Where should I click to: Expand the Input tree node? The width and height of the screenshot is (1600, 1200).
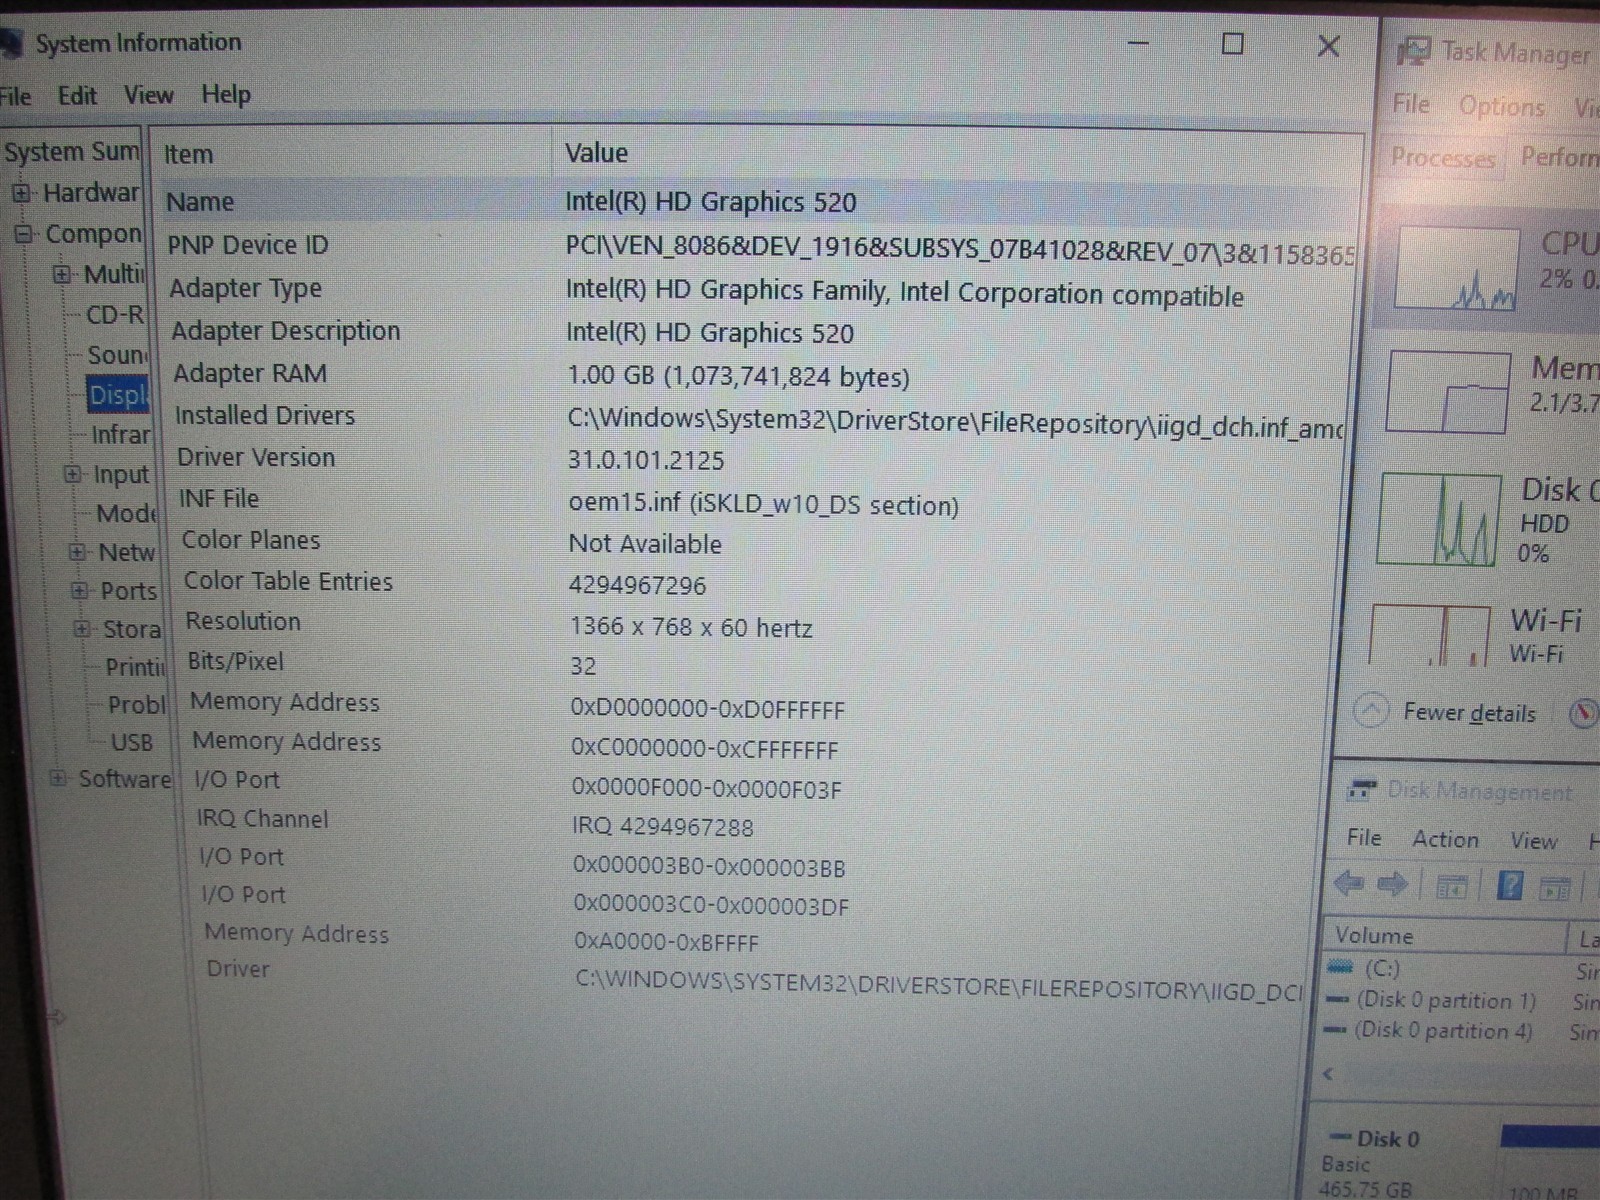(x=73, y=474)
